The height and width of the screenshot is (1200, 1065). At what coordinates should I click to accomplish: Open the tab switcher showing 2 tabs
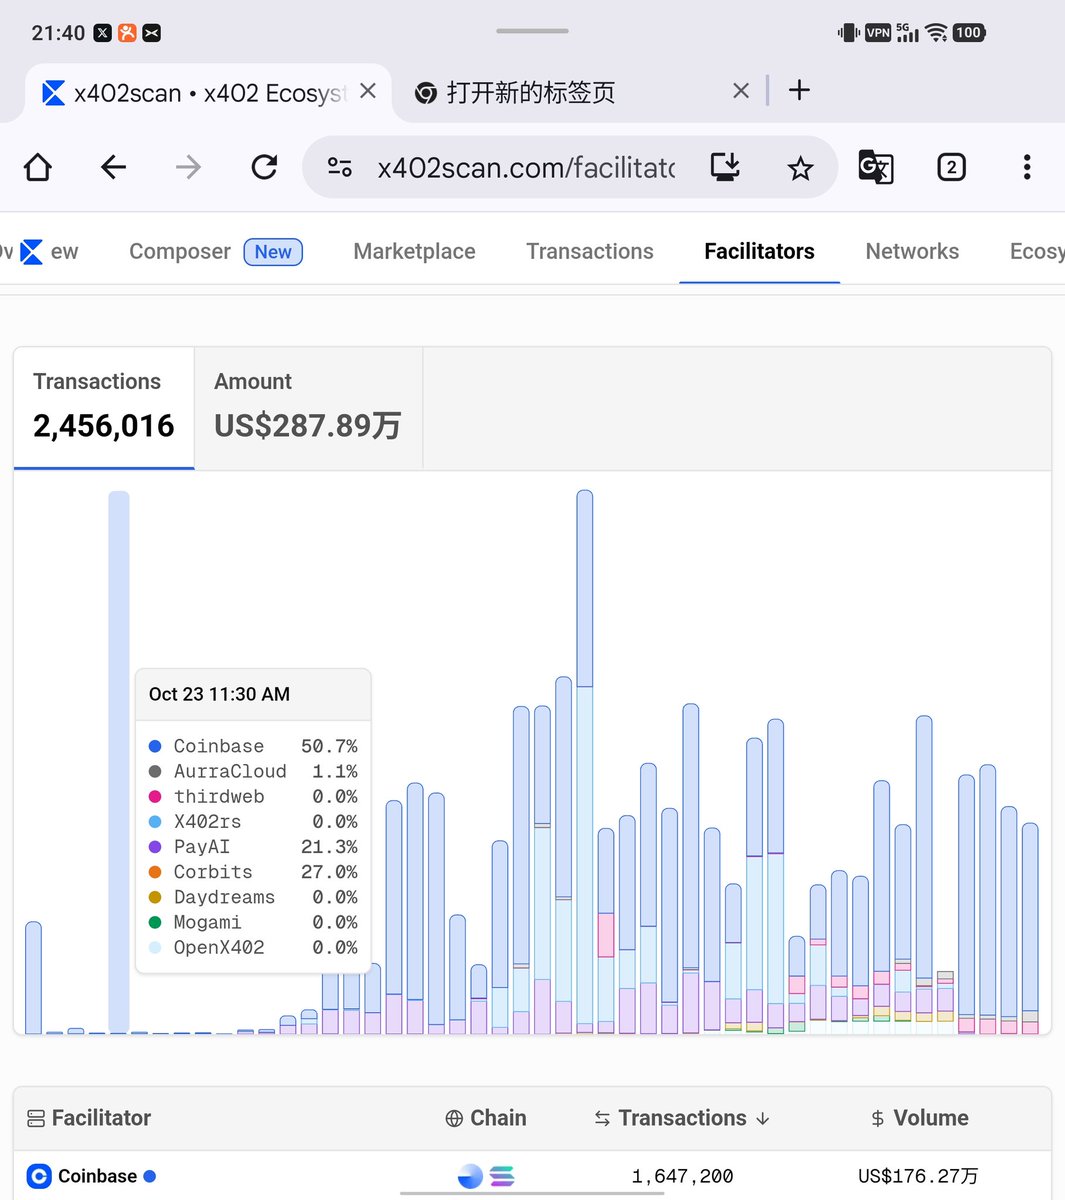point(950,167)
